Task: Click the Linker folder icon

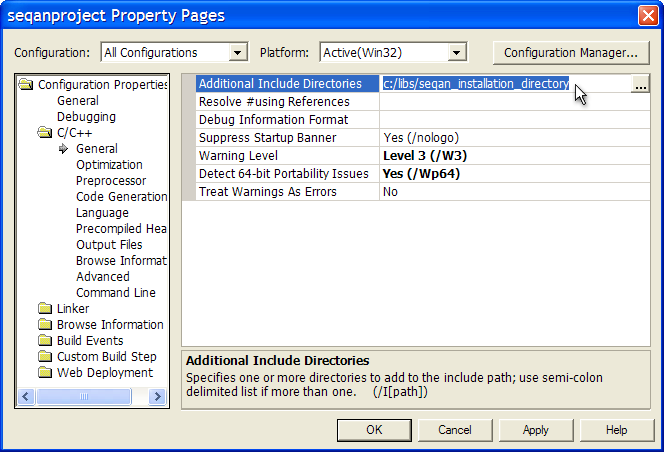Action: (x=45, y=309)
